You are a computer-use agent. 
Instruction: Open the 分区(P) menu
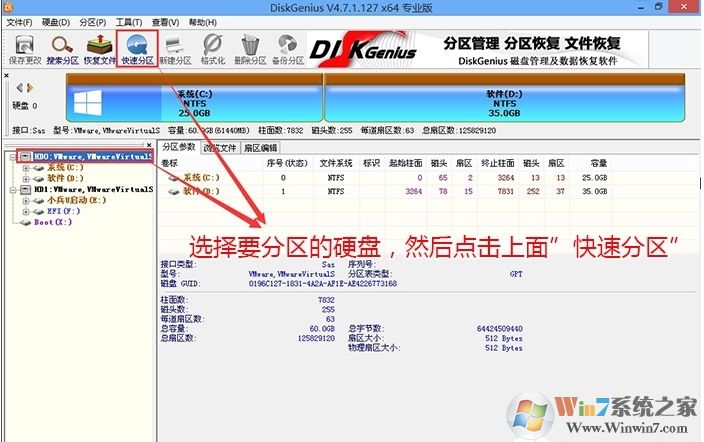pos(92,22)
